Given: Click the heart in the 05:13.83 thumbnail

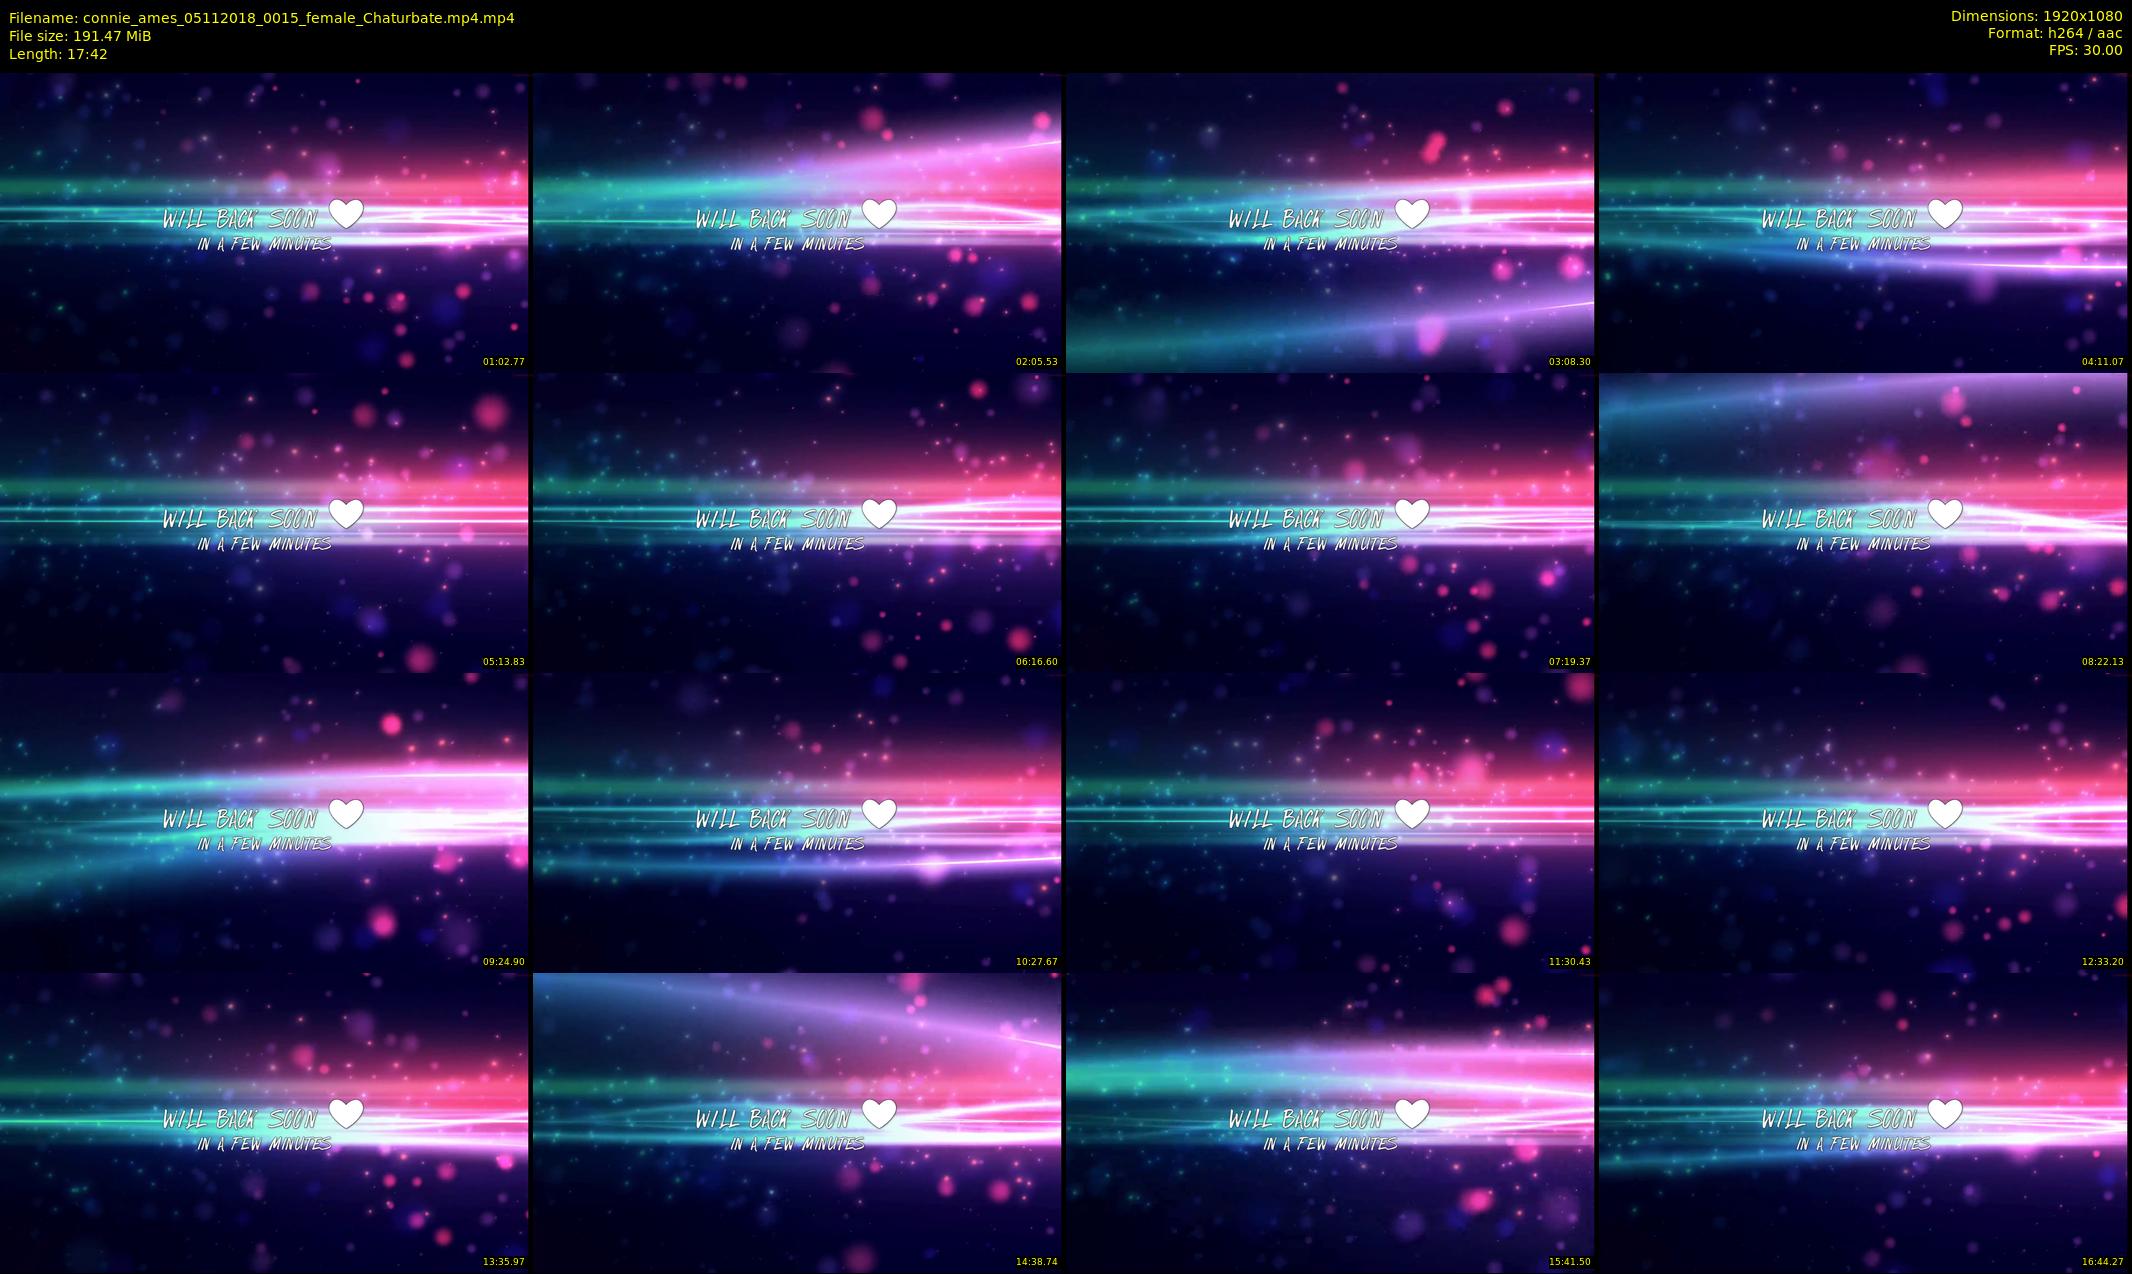Looking at the screenshot, I should (x=346, y=513).
